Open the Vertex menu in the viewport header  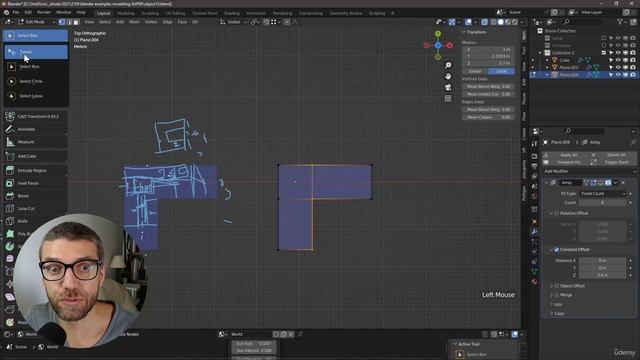tap(151, 22)
